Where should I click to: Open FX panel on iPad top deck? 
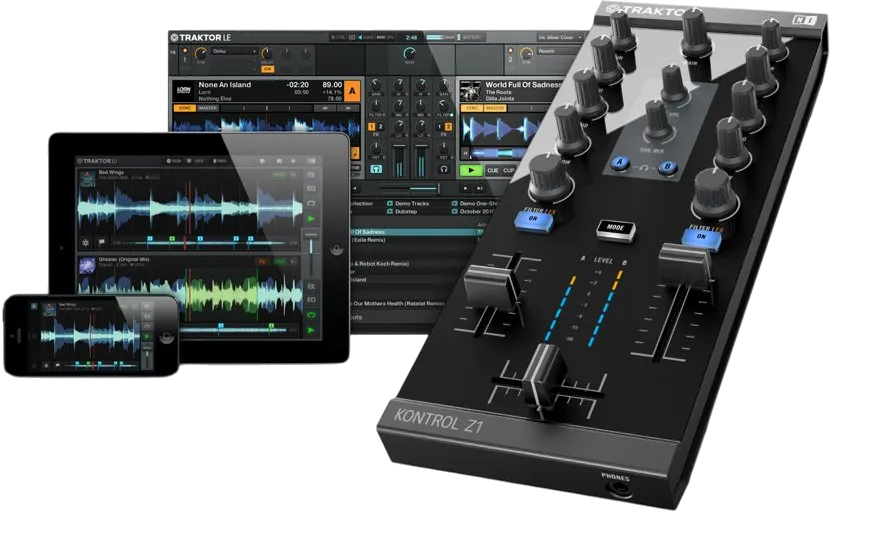click(x=311, y=175)
